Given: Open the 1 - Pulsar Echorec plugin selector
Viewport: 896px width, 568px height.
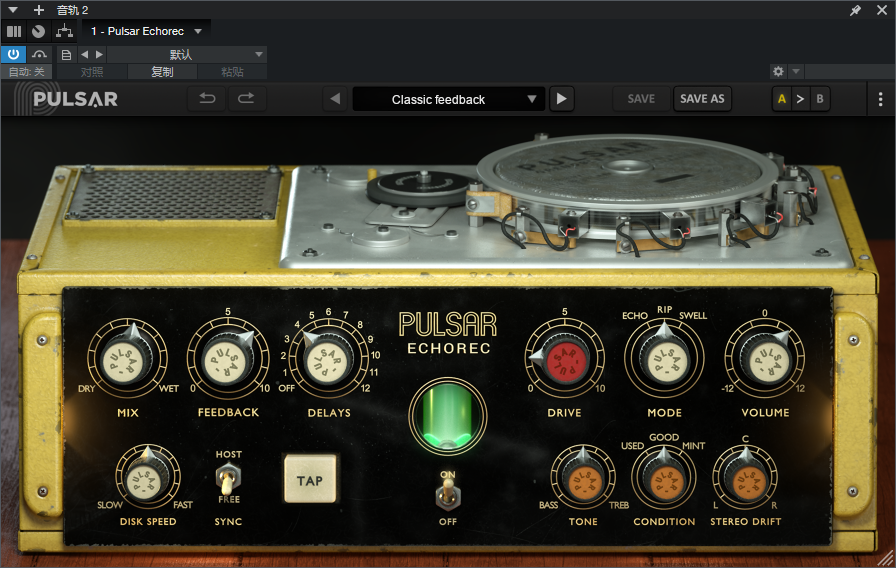Looking at the screenshot, I should pos(146,31).
